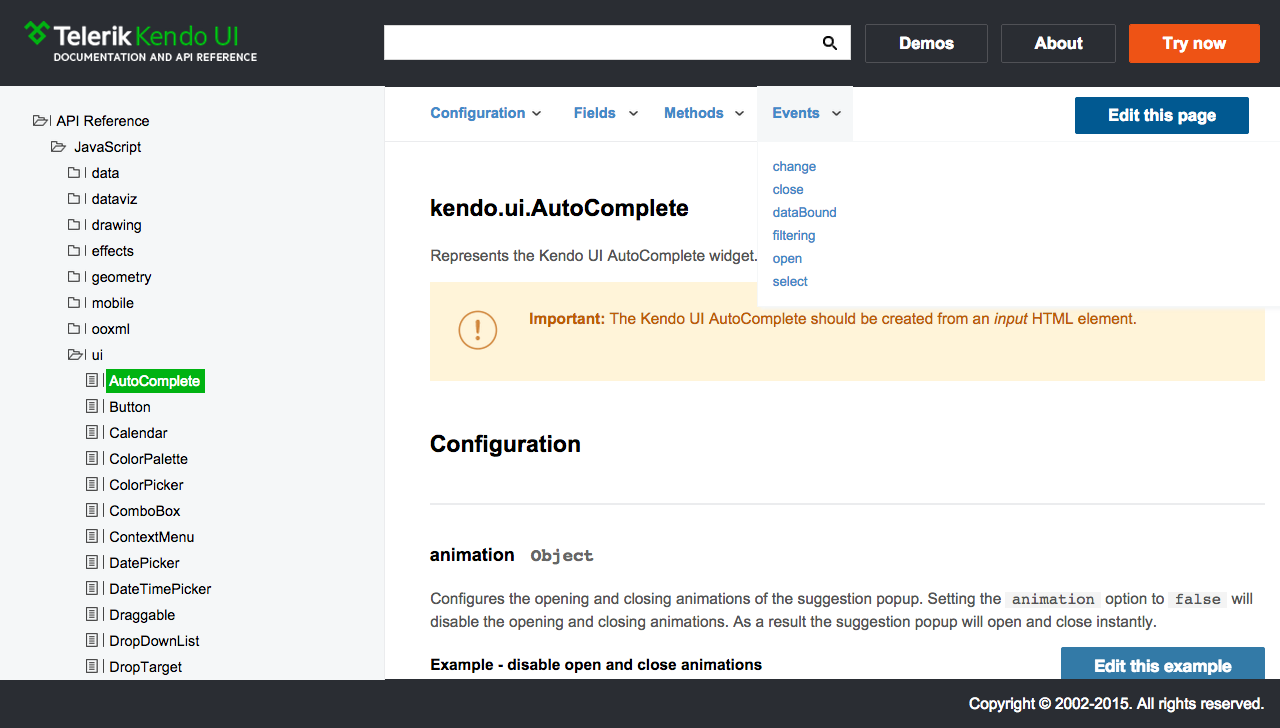Select the geometry tree label
The height and width of the screenshot is (728, 1280).
tap(121, 277)
